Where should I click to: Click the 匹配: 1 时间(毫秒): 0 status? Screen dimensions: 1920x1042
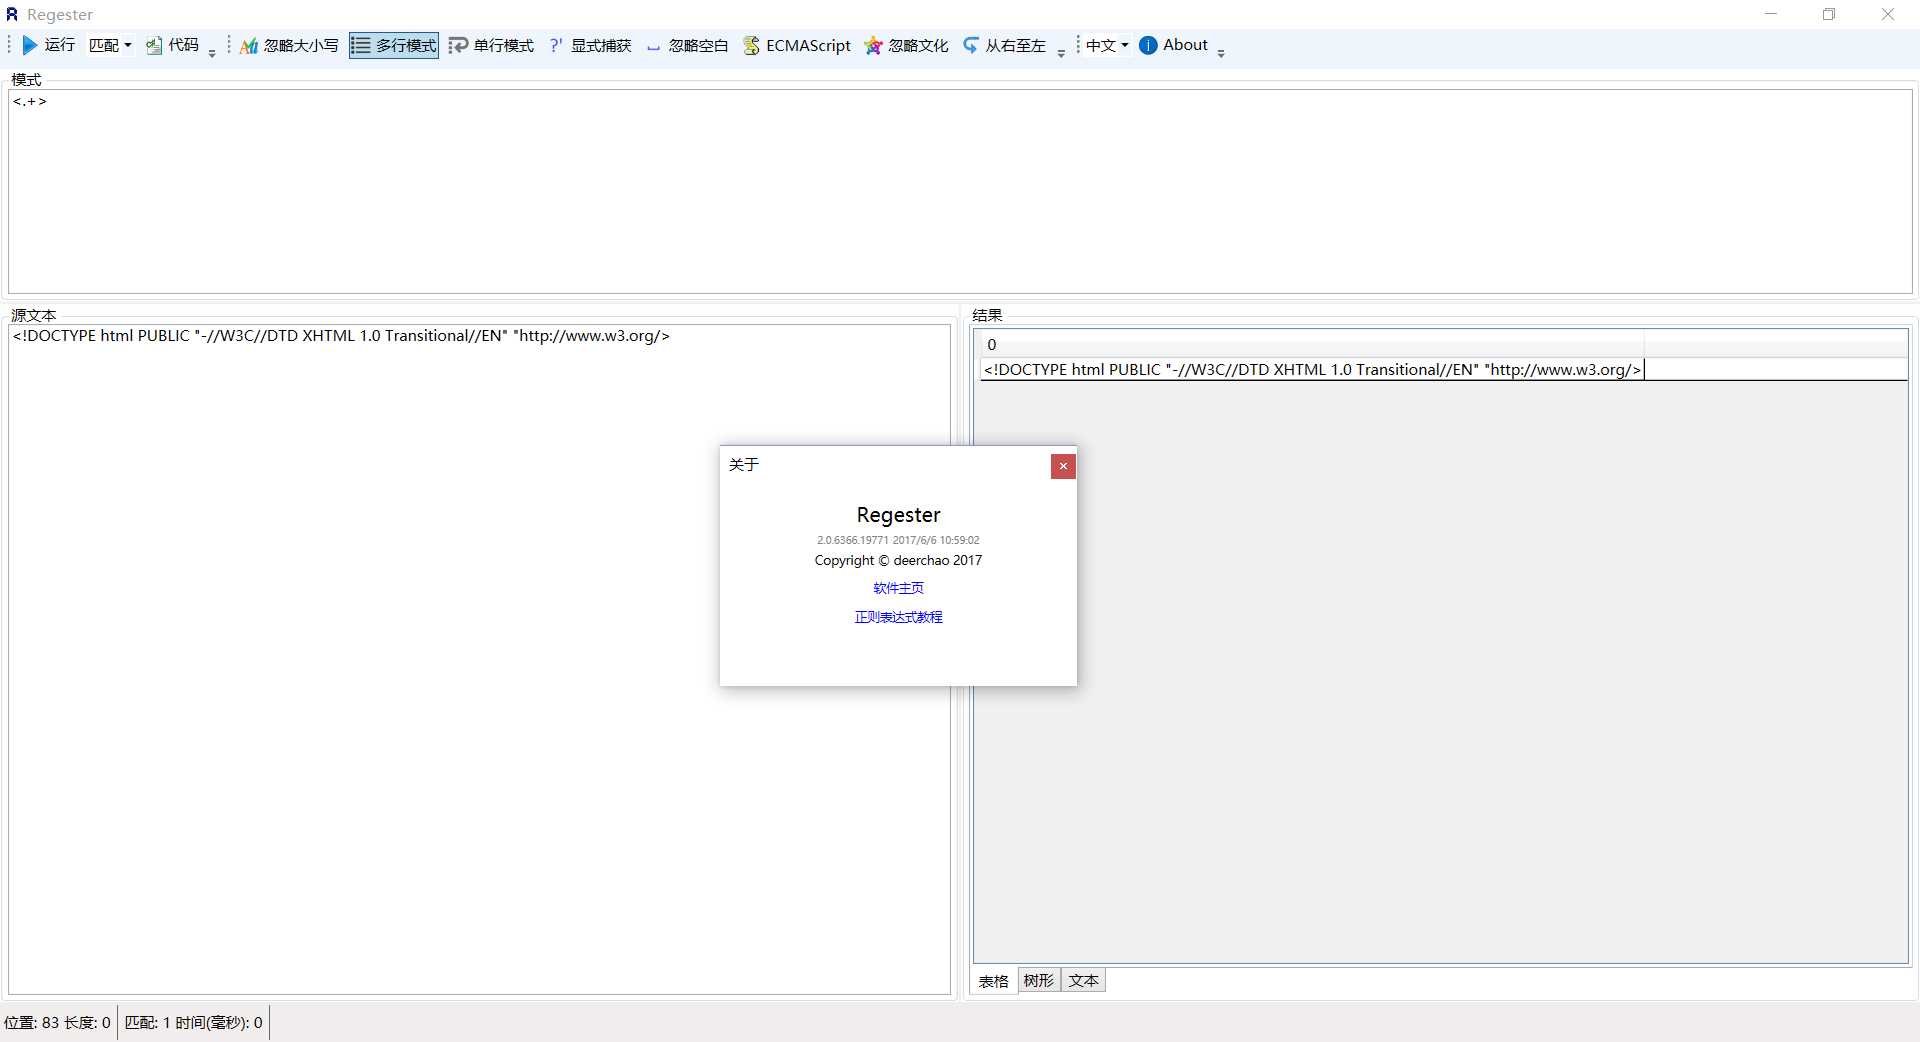coord(193,1022)
